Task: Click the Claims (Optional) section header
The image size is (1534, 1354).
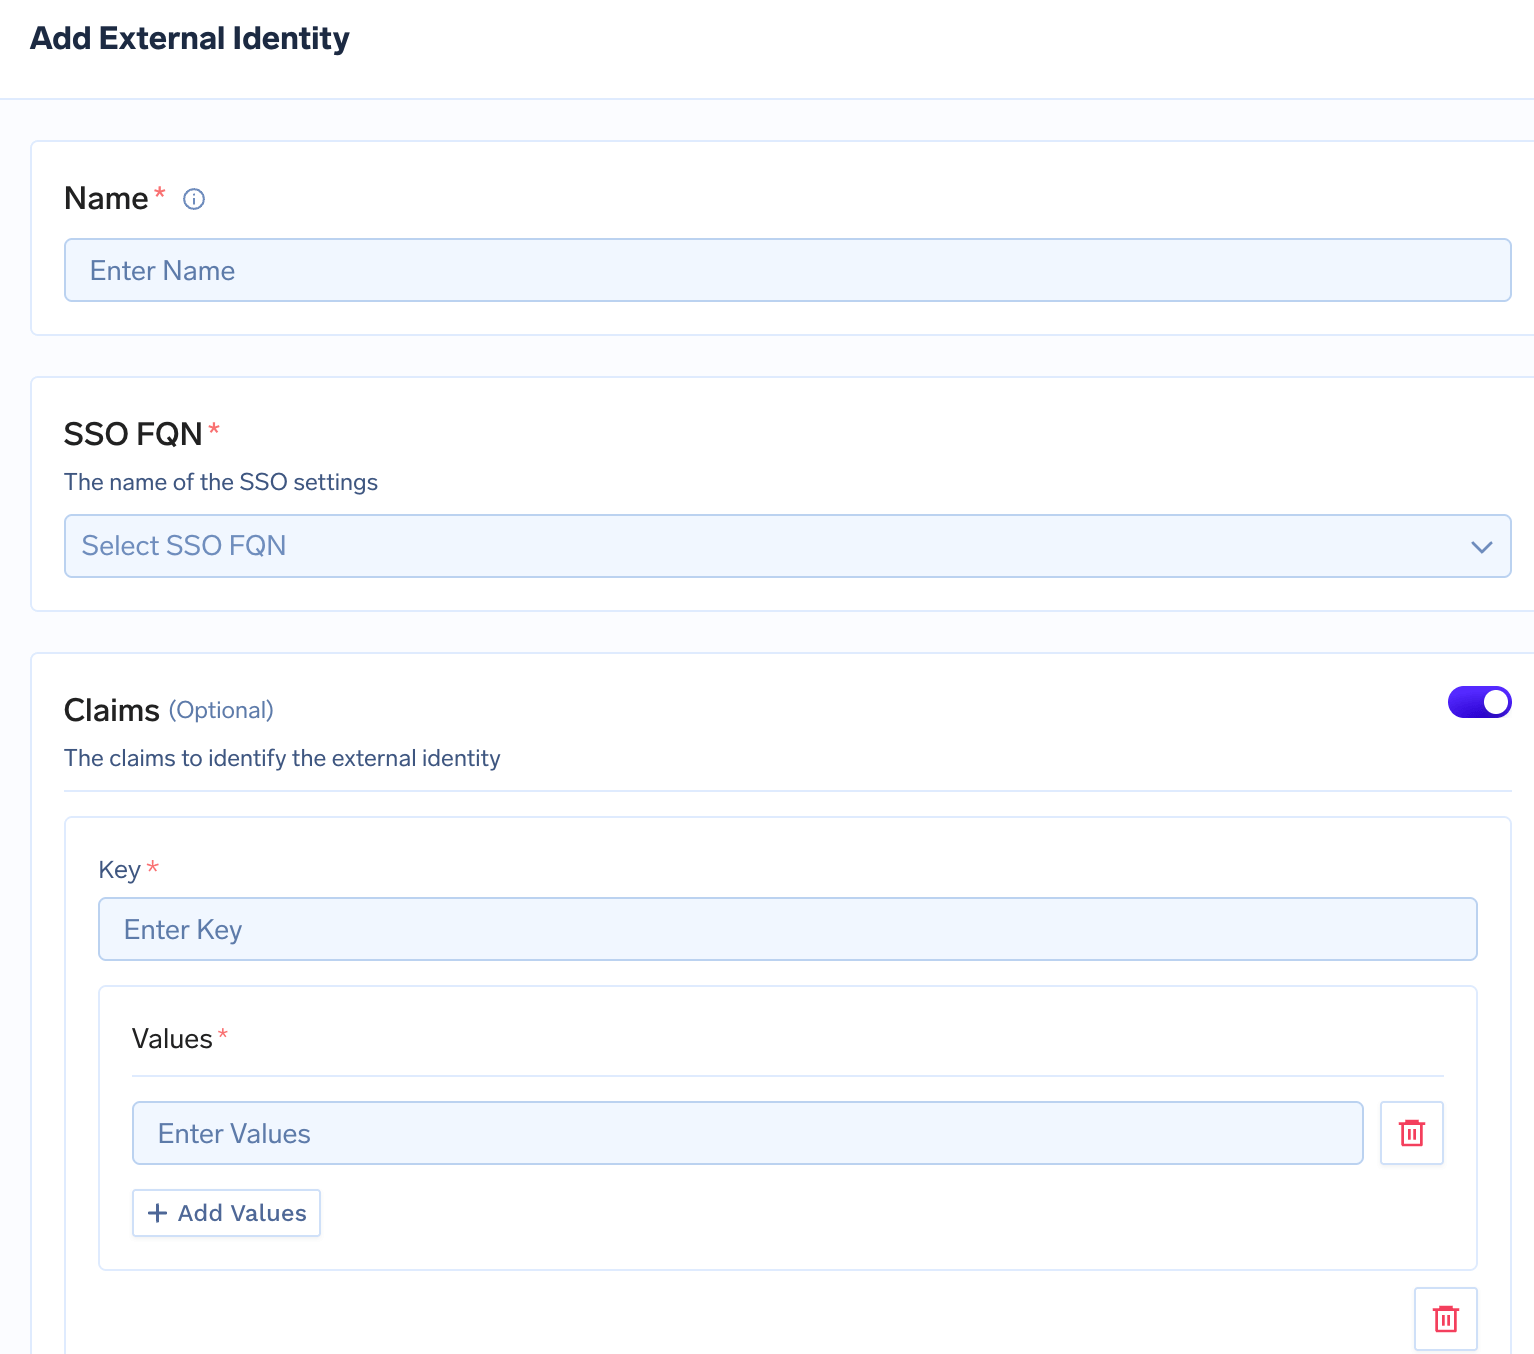Action: [168, 710]
